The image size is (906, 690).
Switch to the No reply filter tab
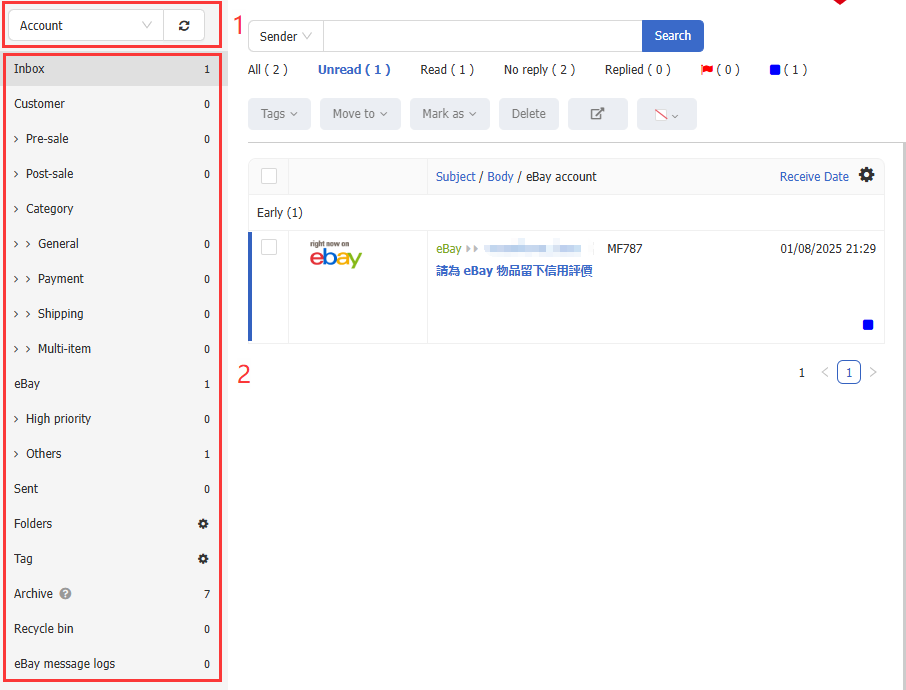[x=539, y=70]
